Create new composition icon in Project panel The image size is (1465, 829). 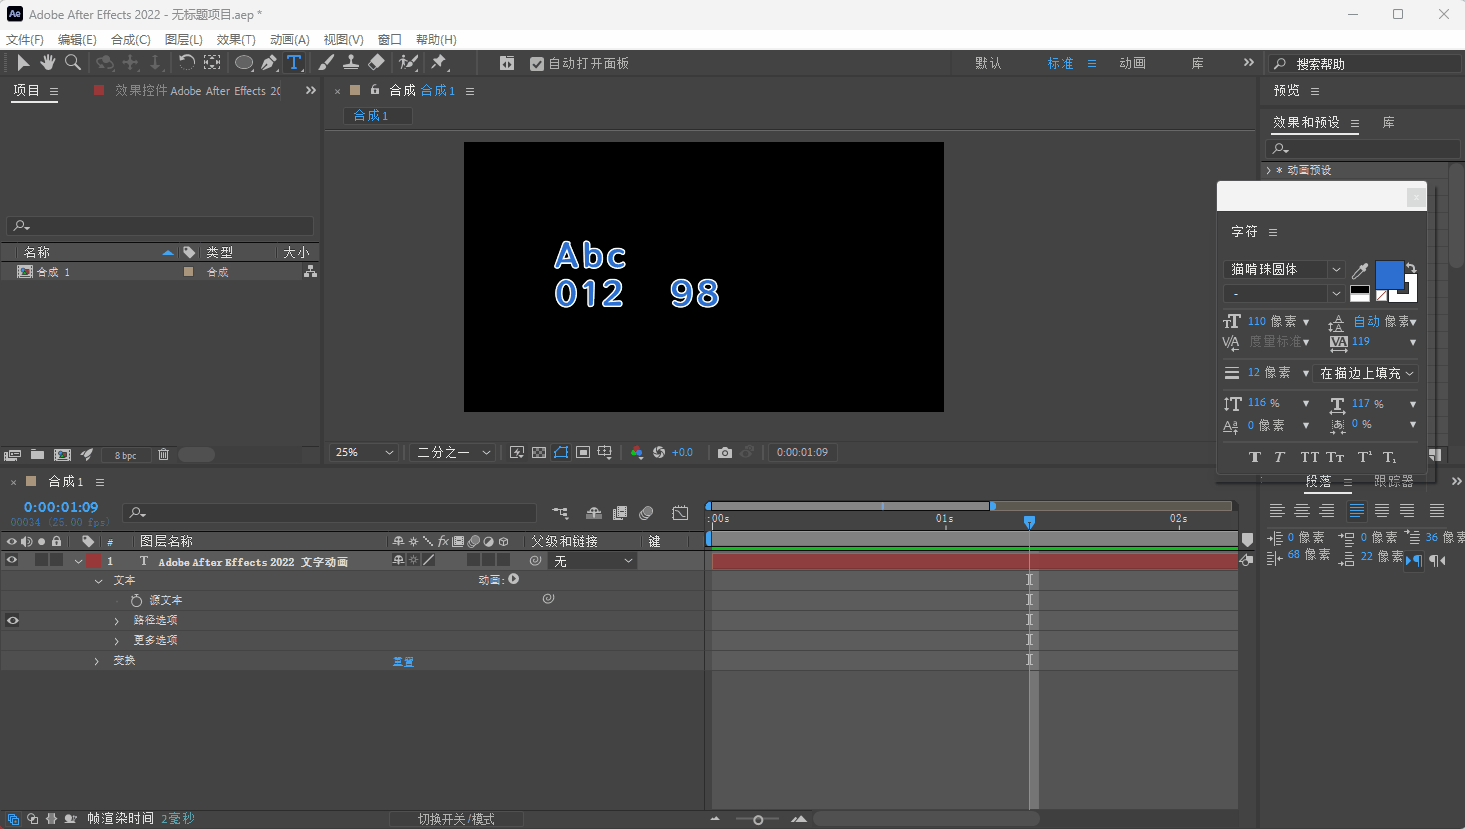pyautogui.click(x=62, y=455)
